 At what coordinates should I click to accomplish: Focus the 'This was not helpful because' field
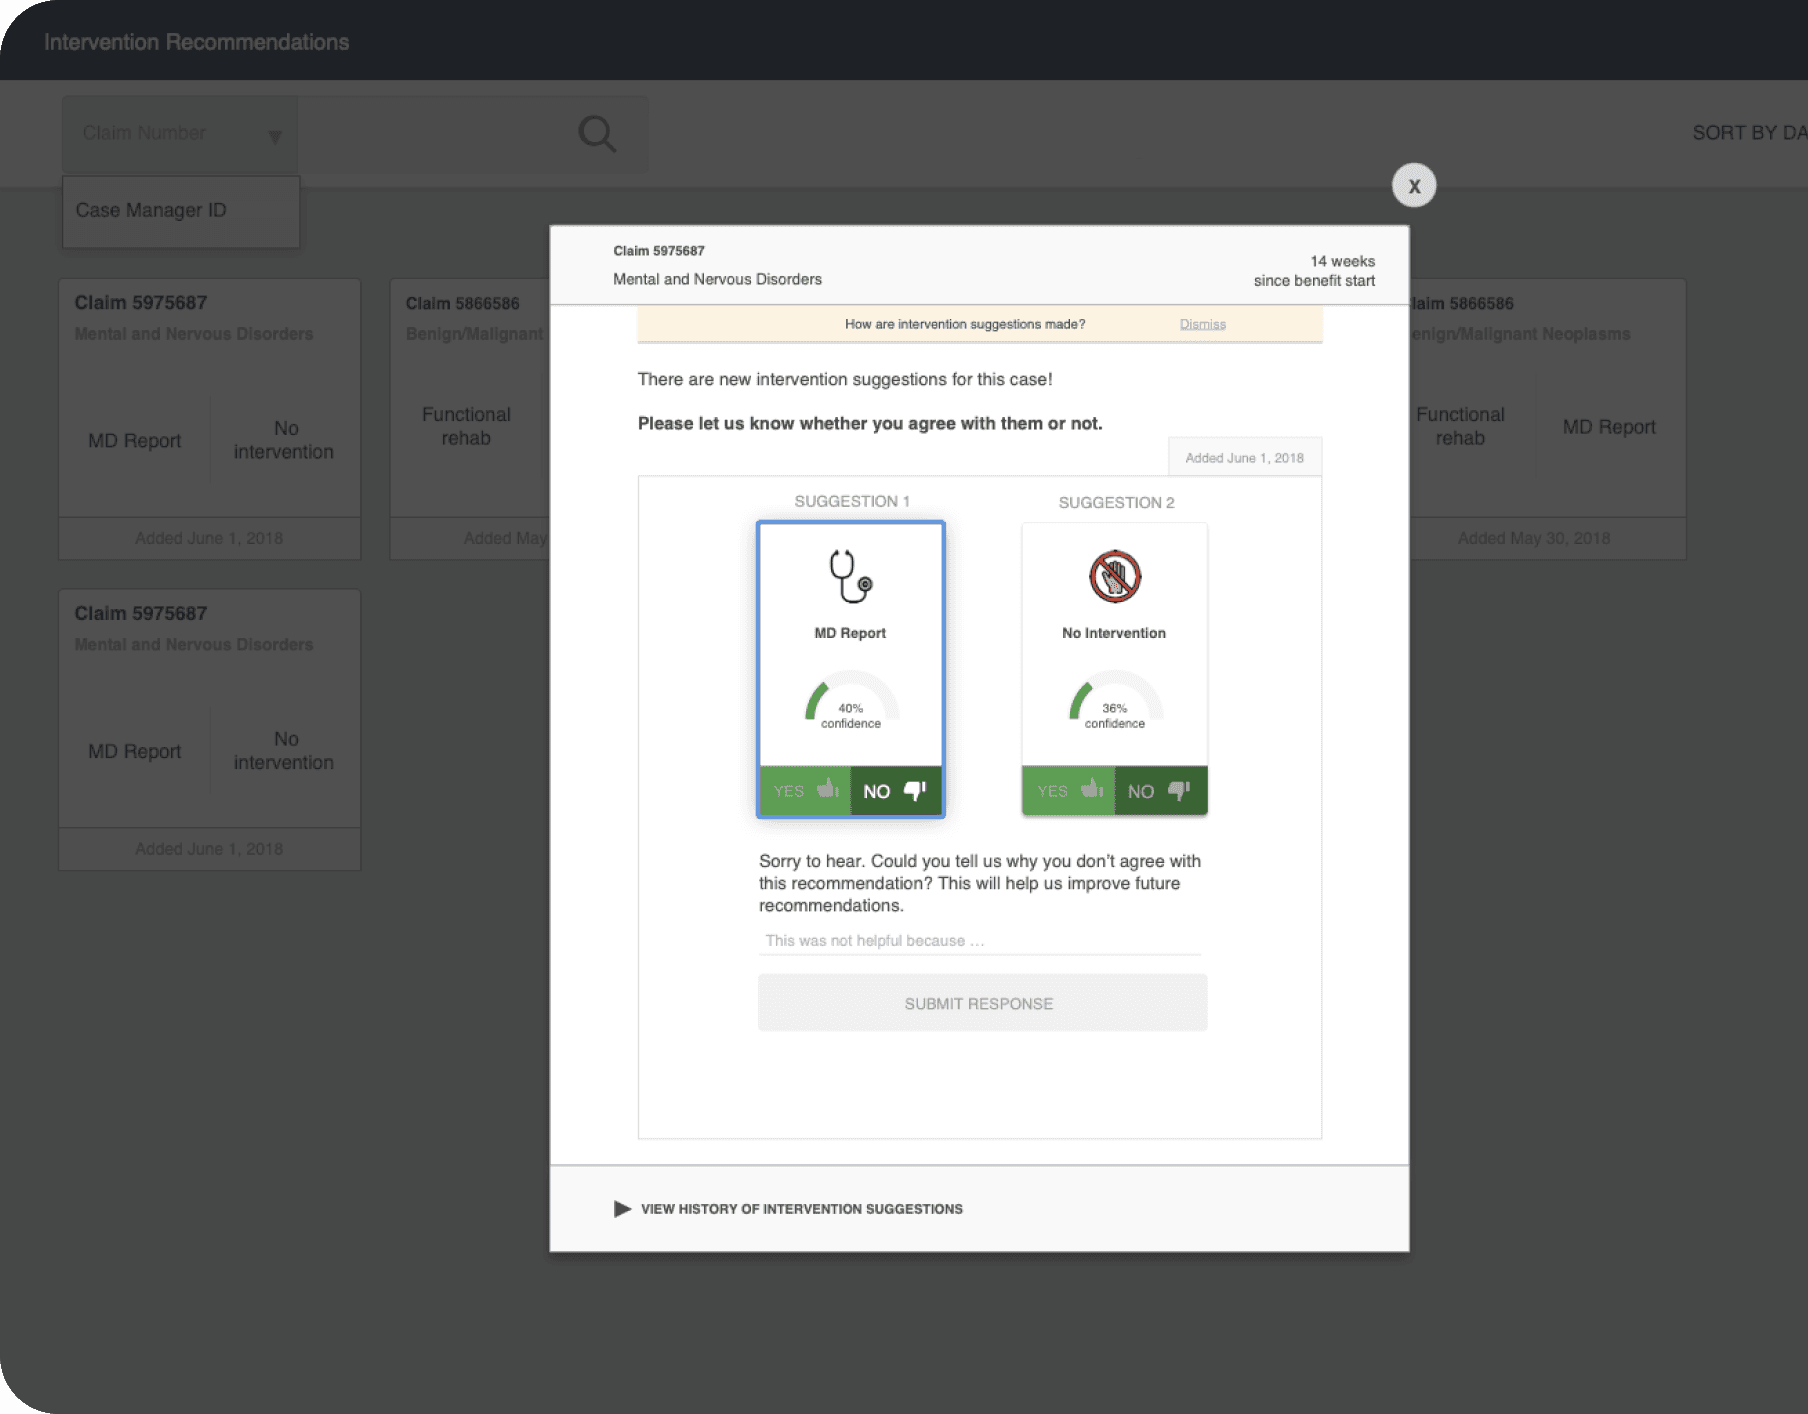click(980, 941)
